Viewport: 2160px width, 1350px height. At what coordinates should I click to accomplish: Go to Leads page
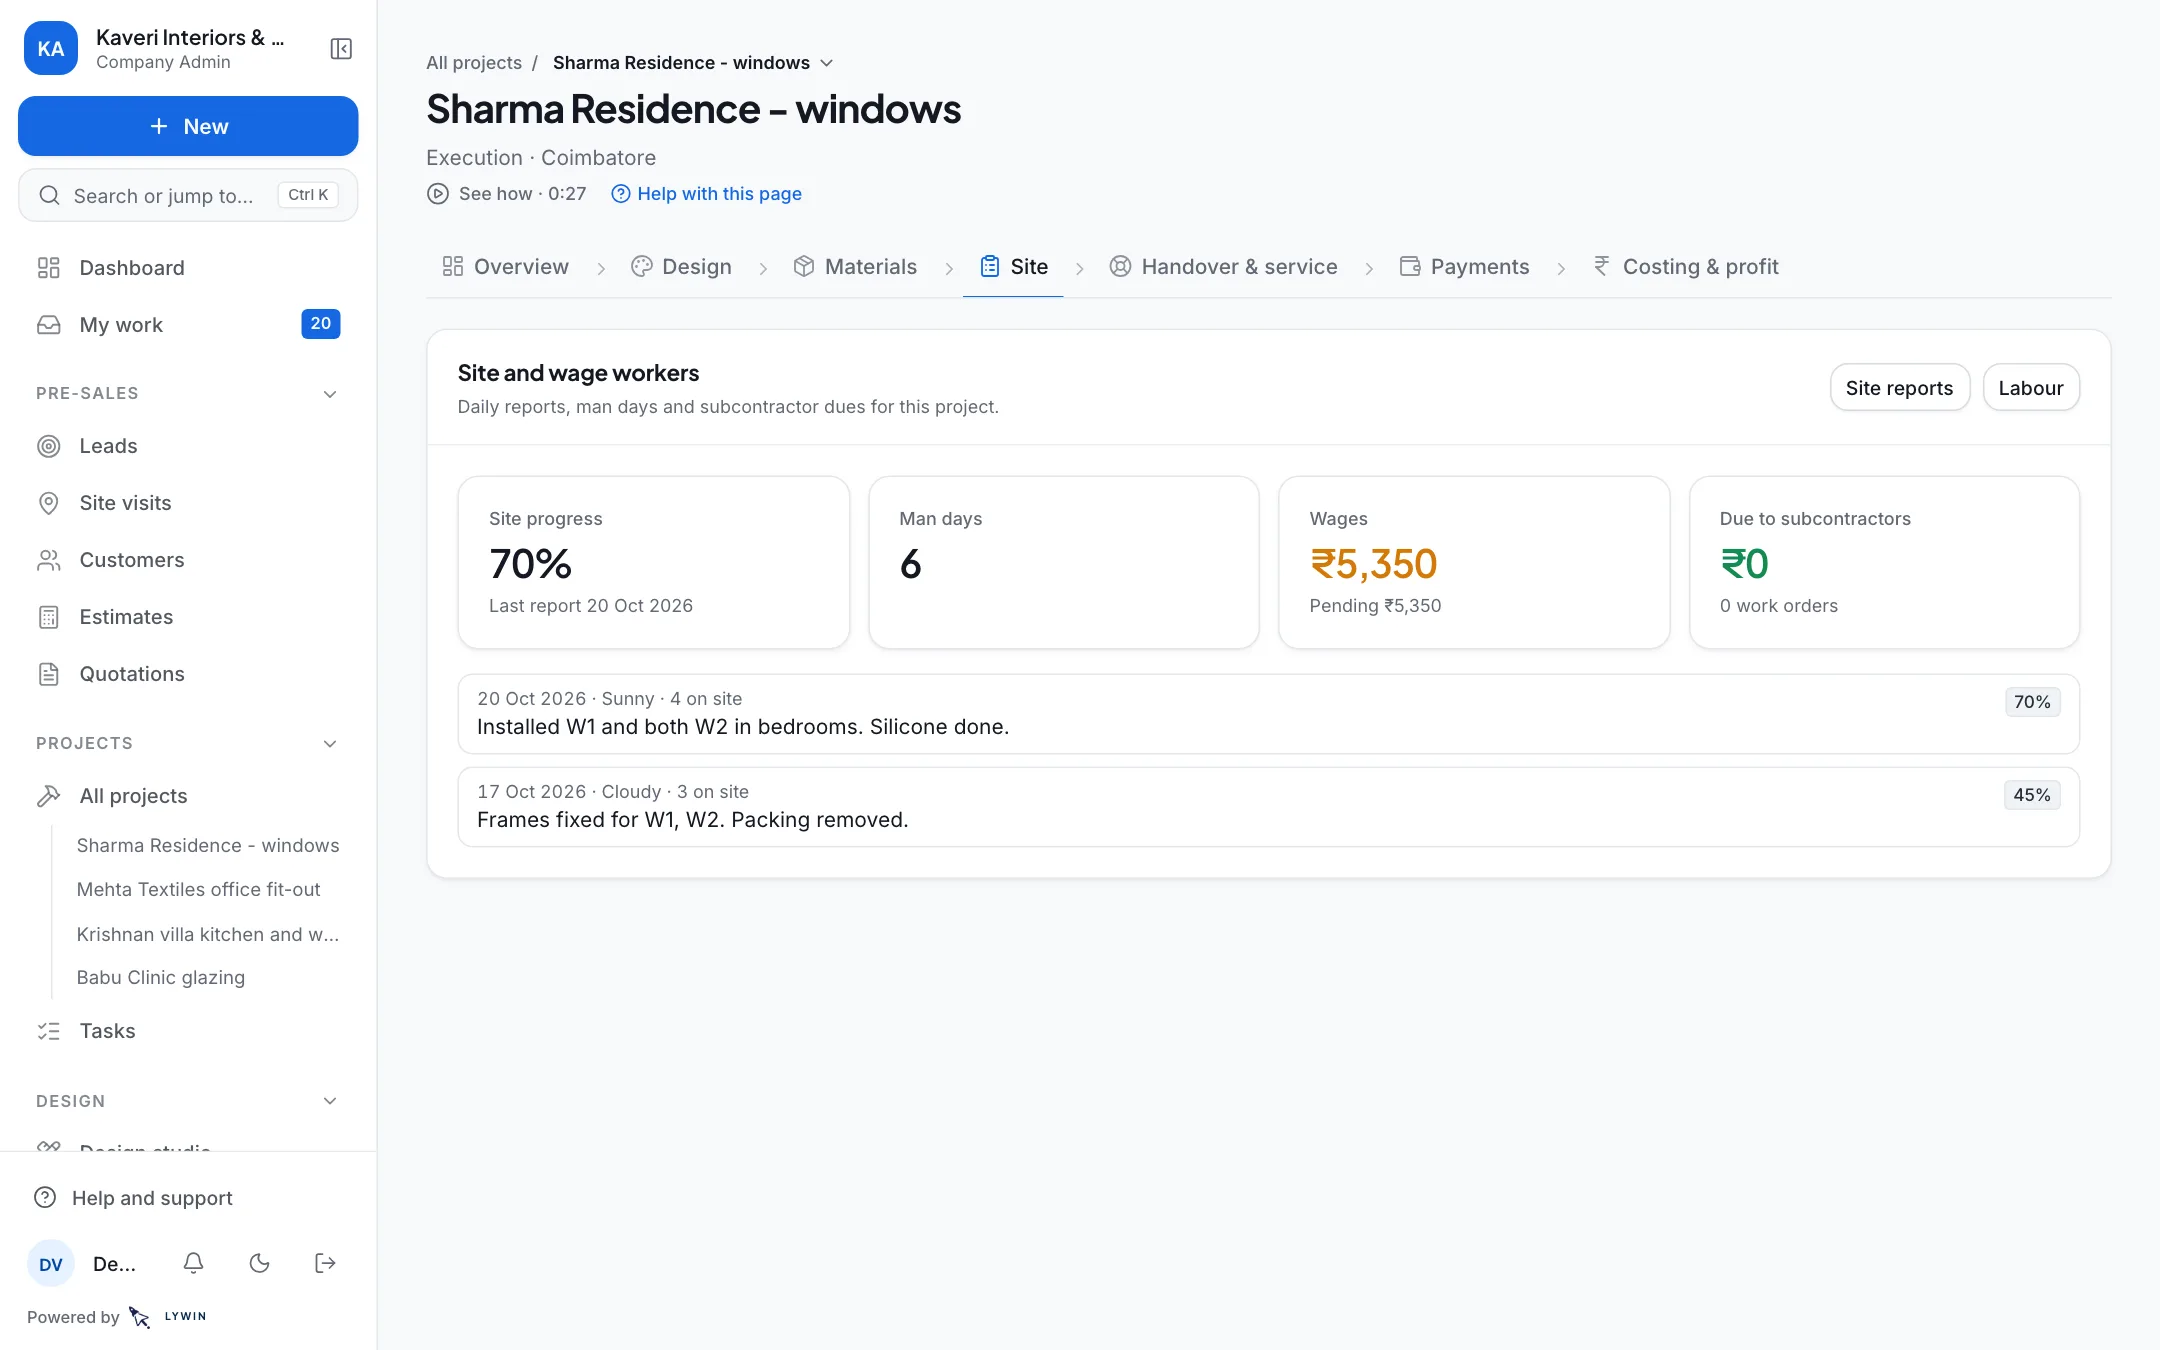[x=188, y=446]
